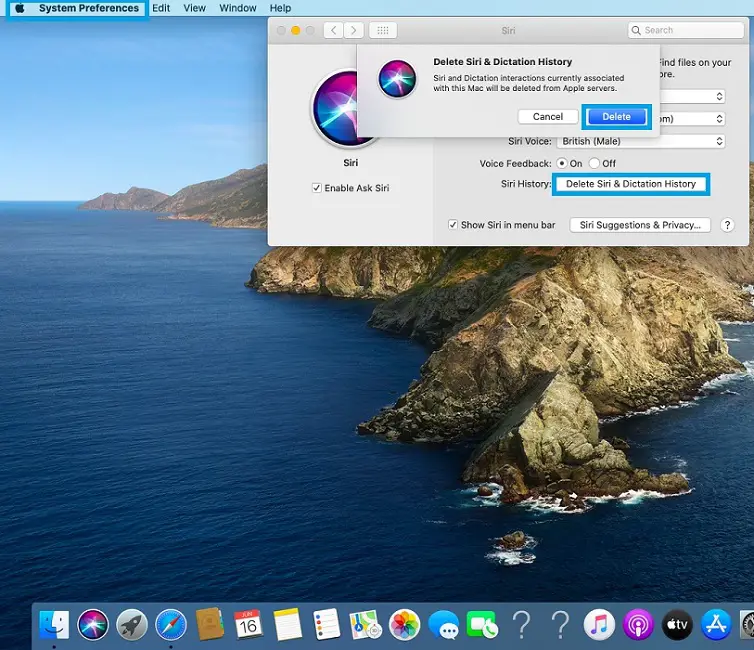The height and width of the screenshot is (650, 754).
Task: Open the Finder icon in the Dock
Action: tap(54, 625)
